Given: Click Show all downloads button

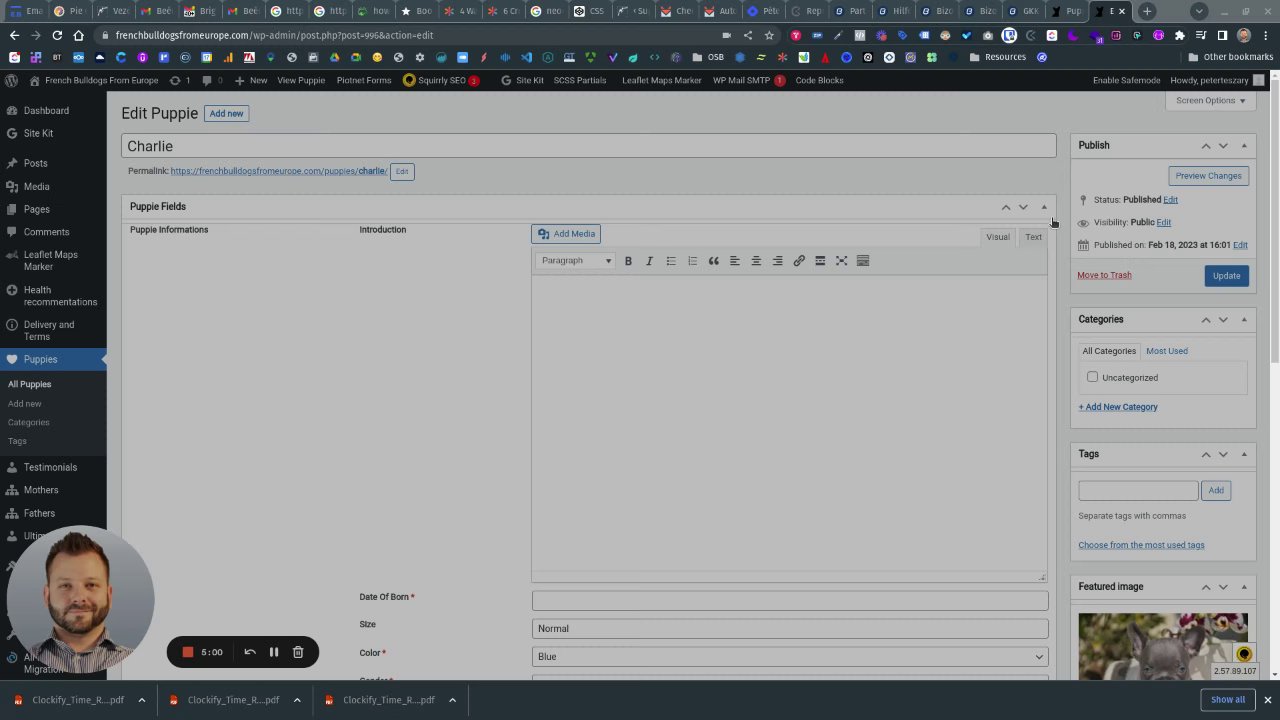Looking at the screenshot, I should point(1228,700).
